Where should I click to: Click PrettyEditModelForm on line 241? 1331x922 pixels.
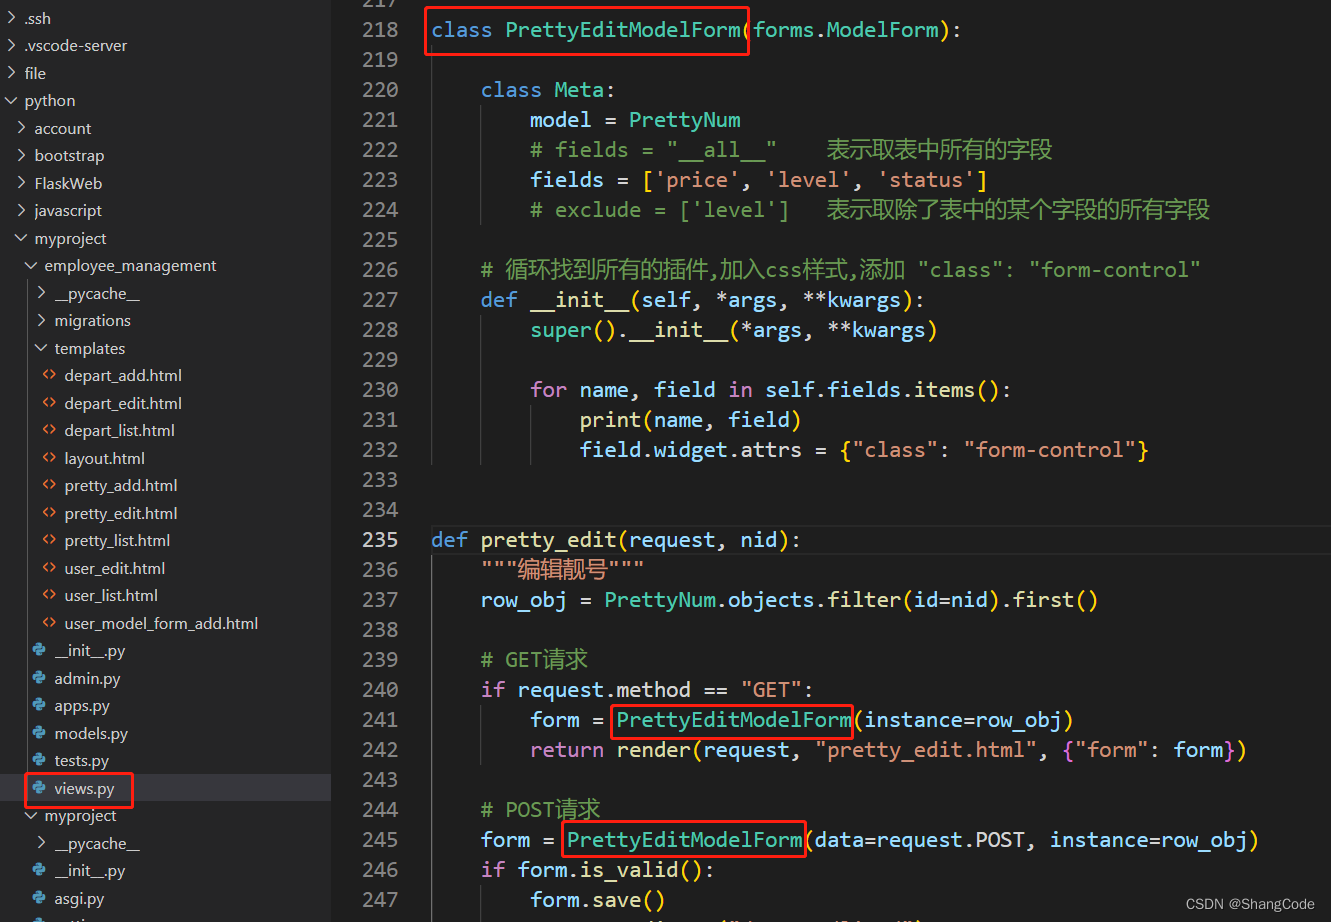[734, 720]
